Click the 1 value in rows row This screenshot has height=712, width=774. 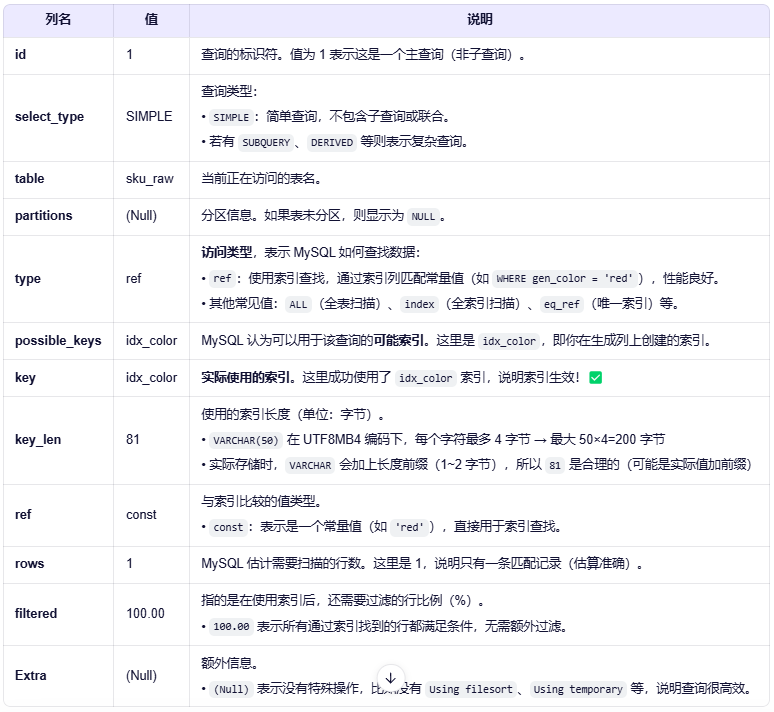pyautogui.click(x=129, y=563)
